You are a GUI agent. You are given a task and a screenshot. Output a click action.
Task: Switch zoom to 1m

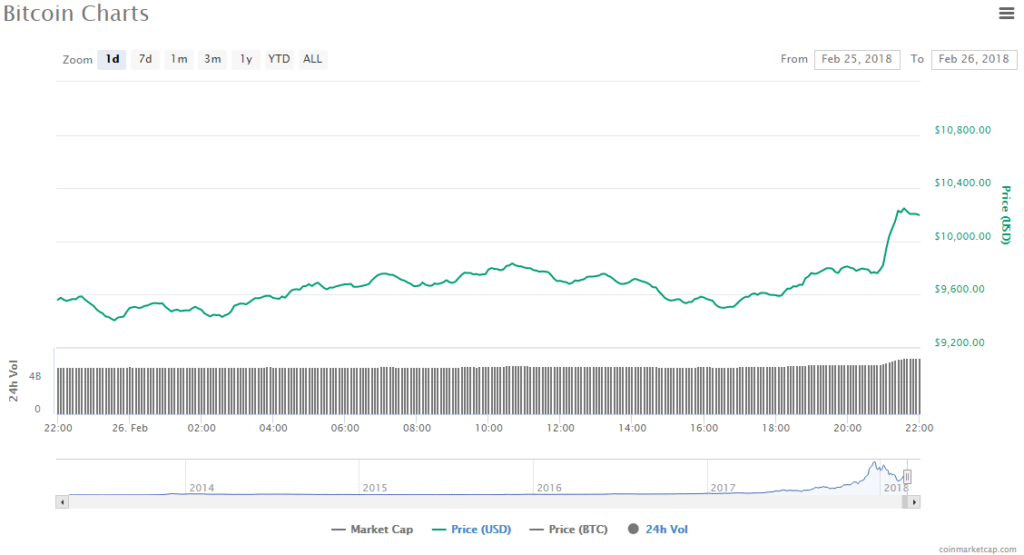tap(178, 59)
